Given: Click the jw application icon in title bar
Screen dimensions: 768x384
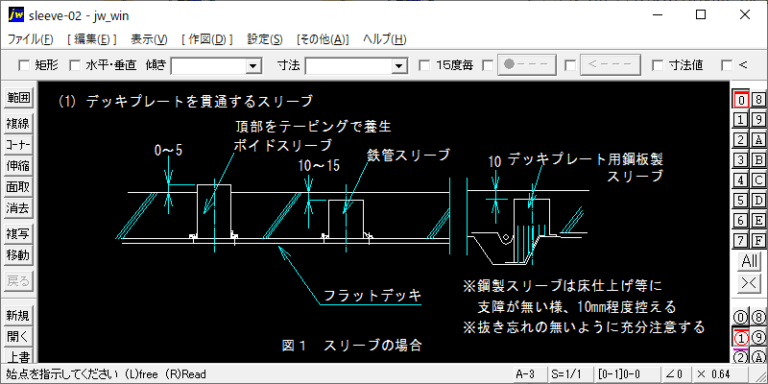Looking at the screenshot, I should [16, 15].
